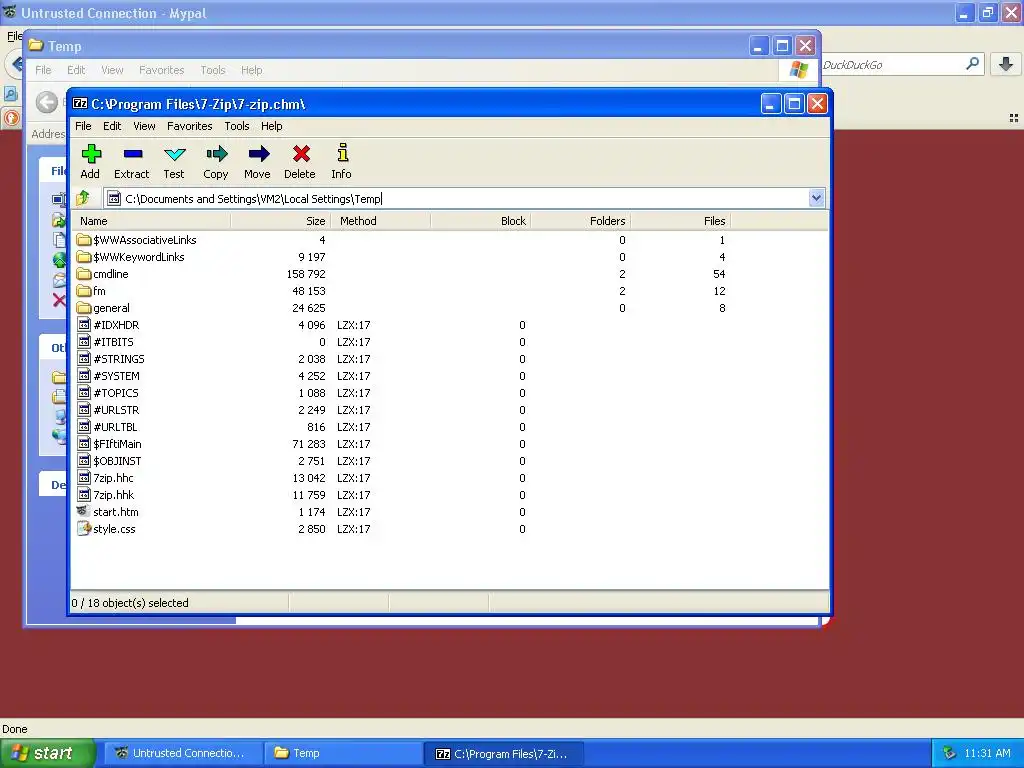The width and height of the screenshot is (1024, 768).
Task: Select the #ITBITS file name
Action: pos(114,342)
